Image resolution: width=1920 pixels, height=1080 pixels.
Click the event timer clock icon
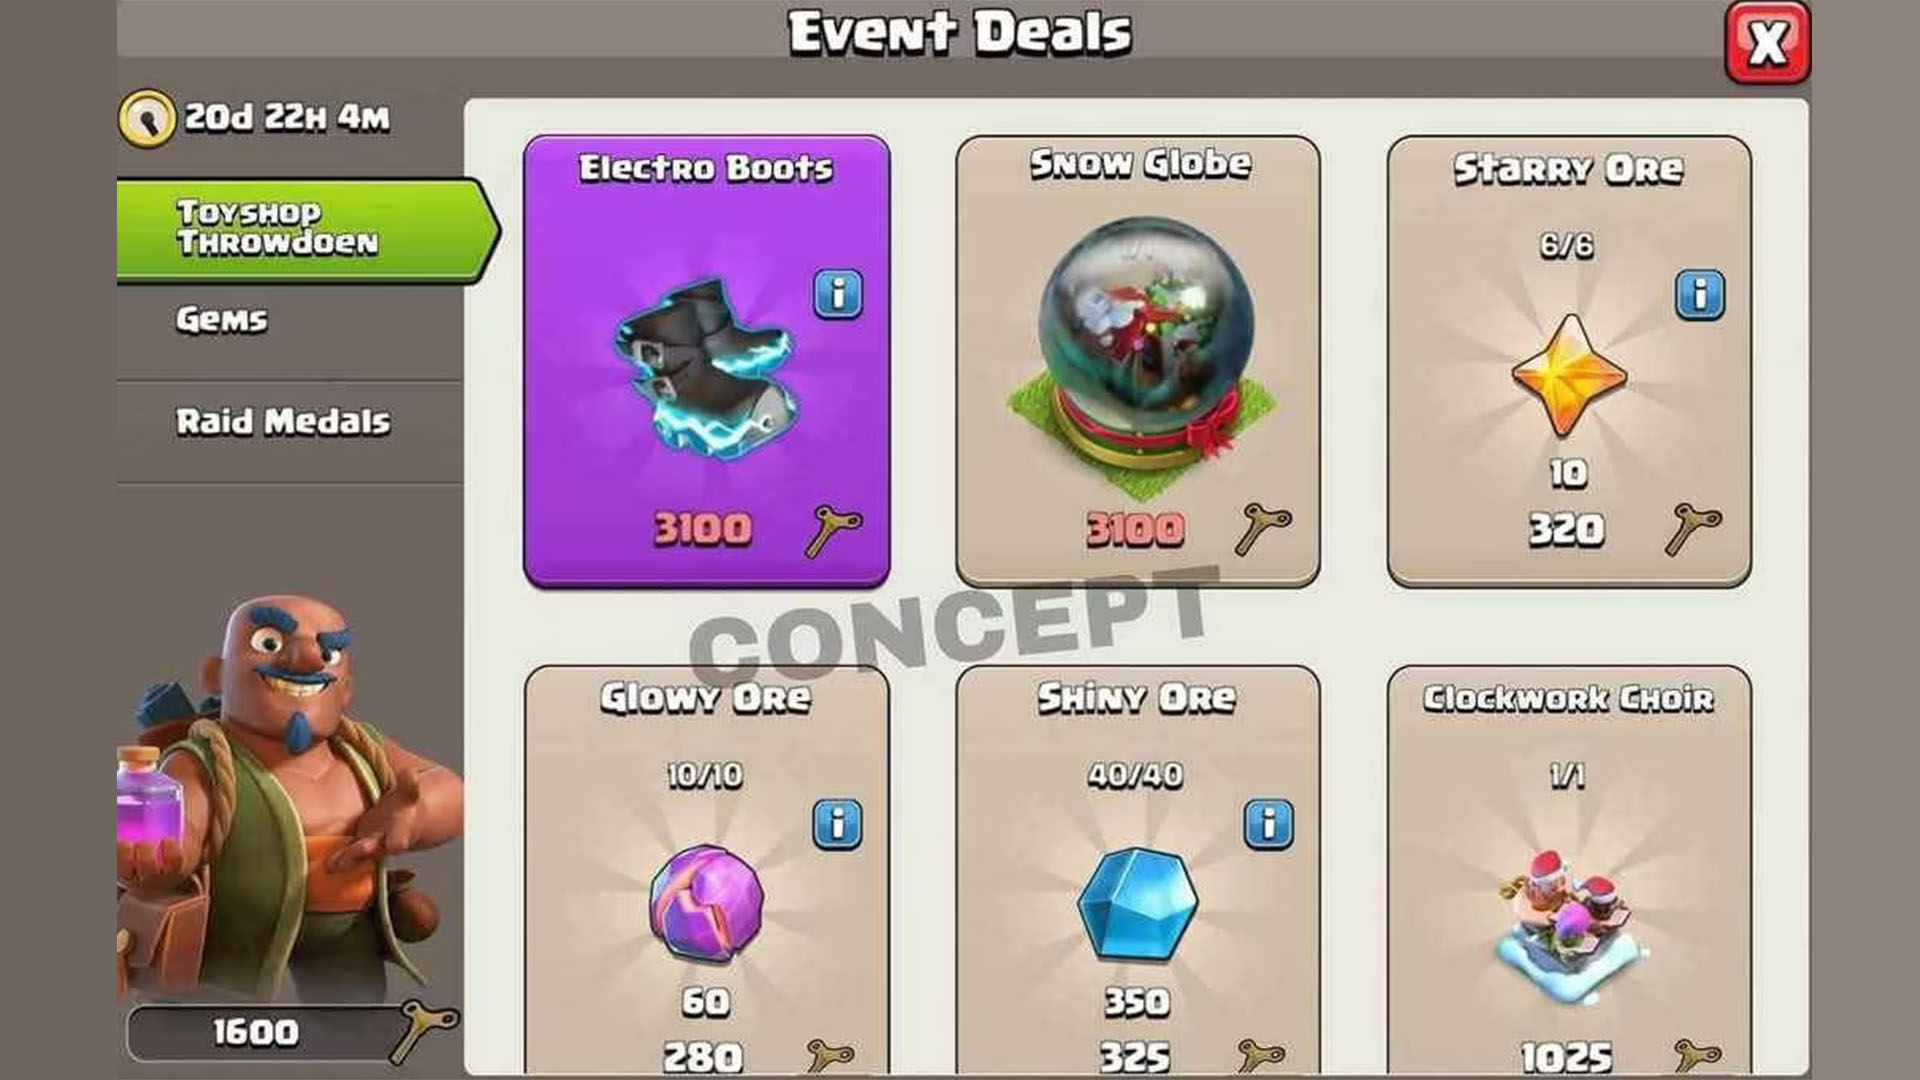[148, 119]
